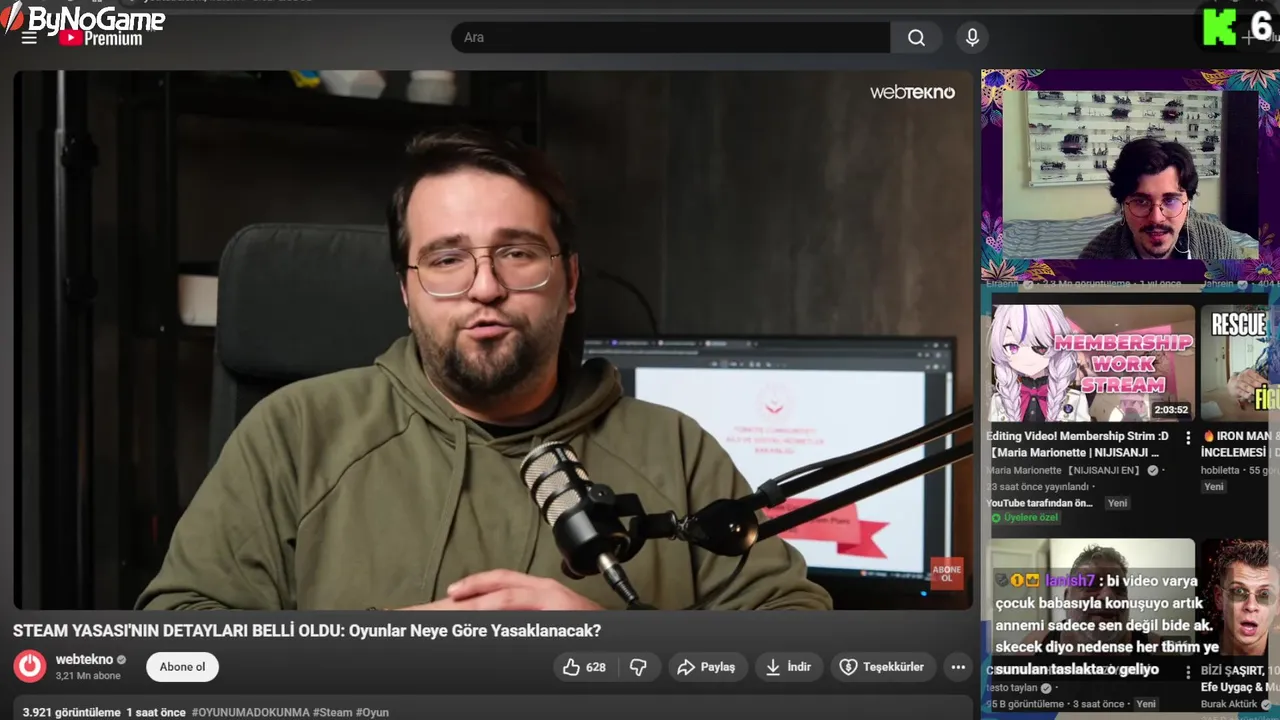Open options for Maria Marionette video

tap(1188, 438)
